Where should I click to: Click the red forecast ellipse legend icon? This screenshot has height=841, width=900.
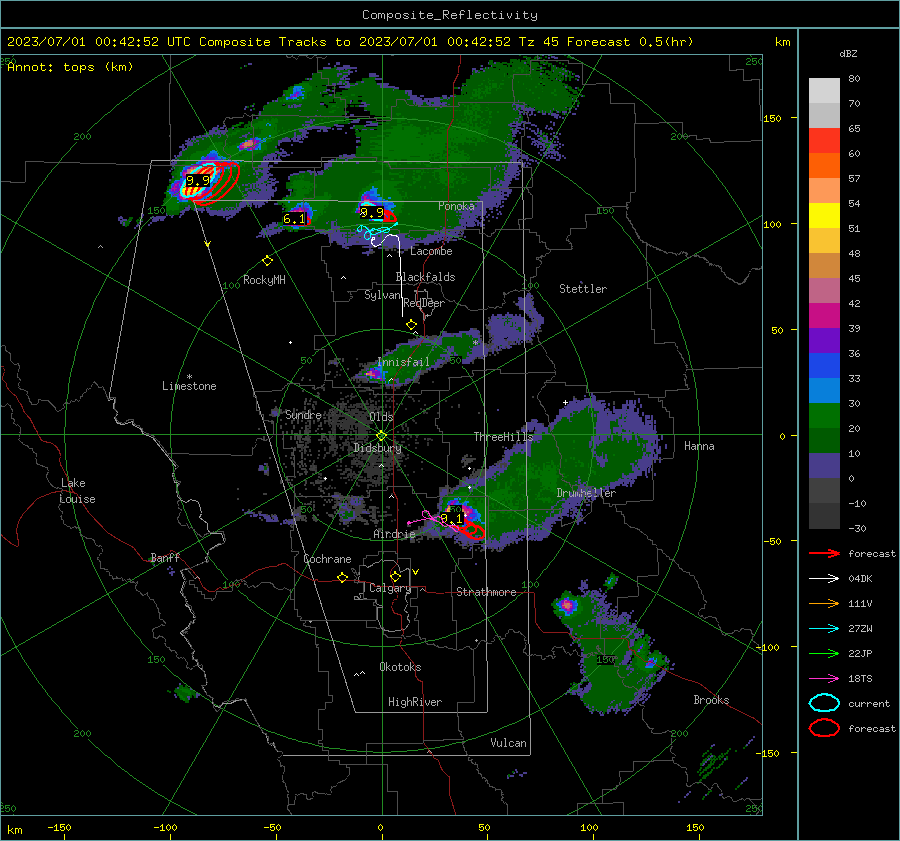824,728
